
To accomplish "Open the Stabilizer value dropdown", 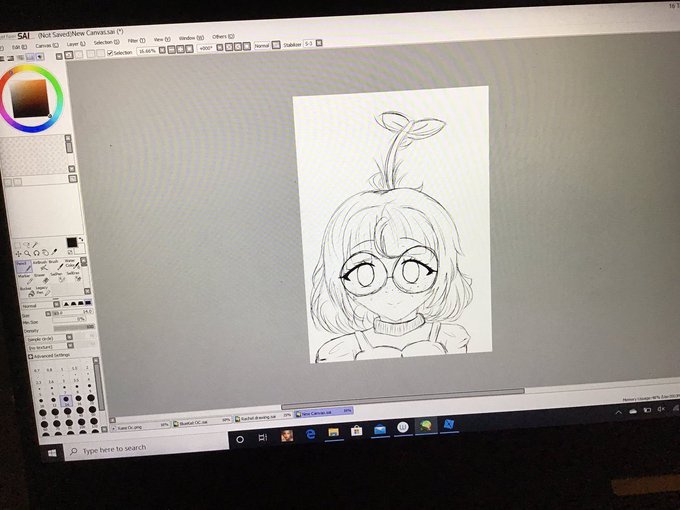I will (319, 43).
